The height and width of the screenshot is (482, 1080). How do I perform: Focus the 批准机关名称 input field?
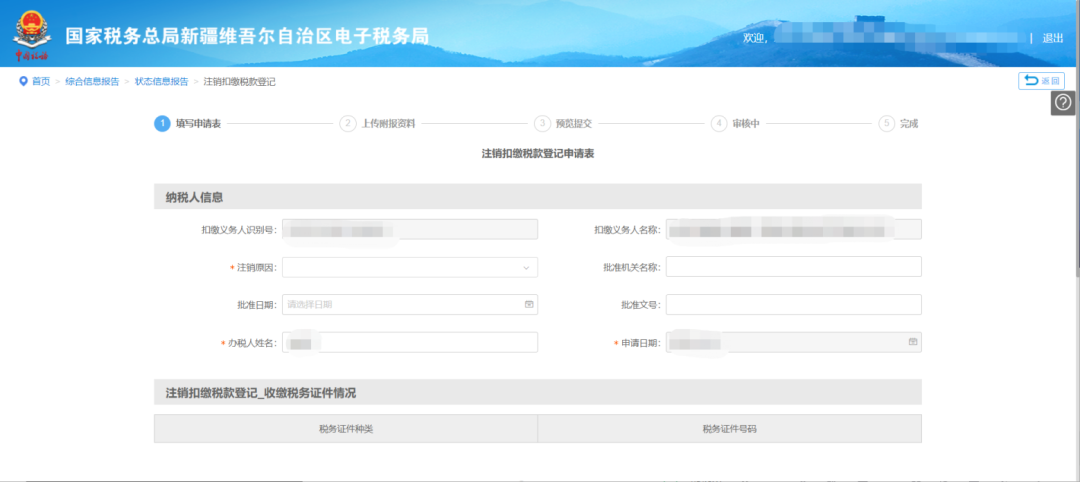tap(793, 267)
